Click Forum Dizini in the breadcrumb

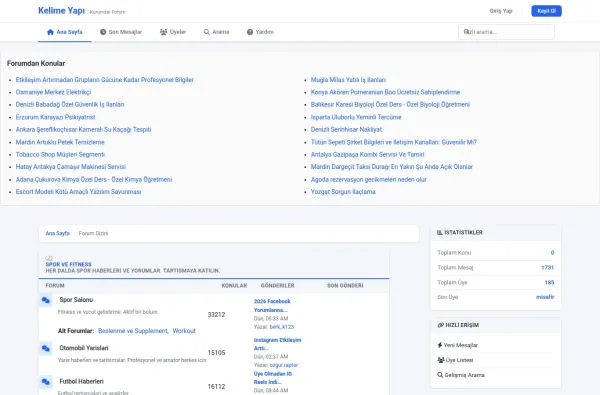93,233
